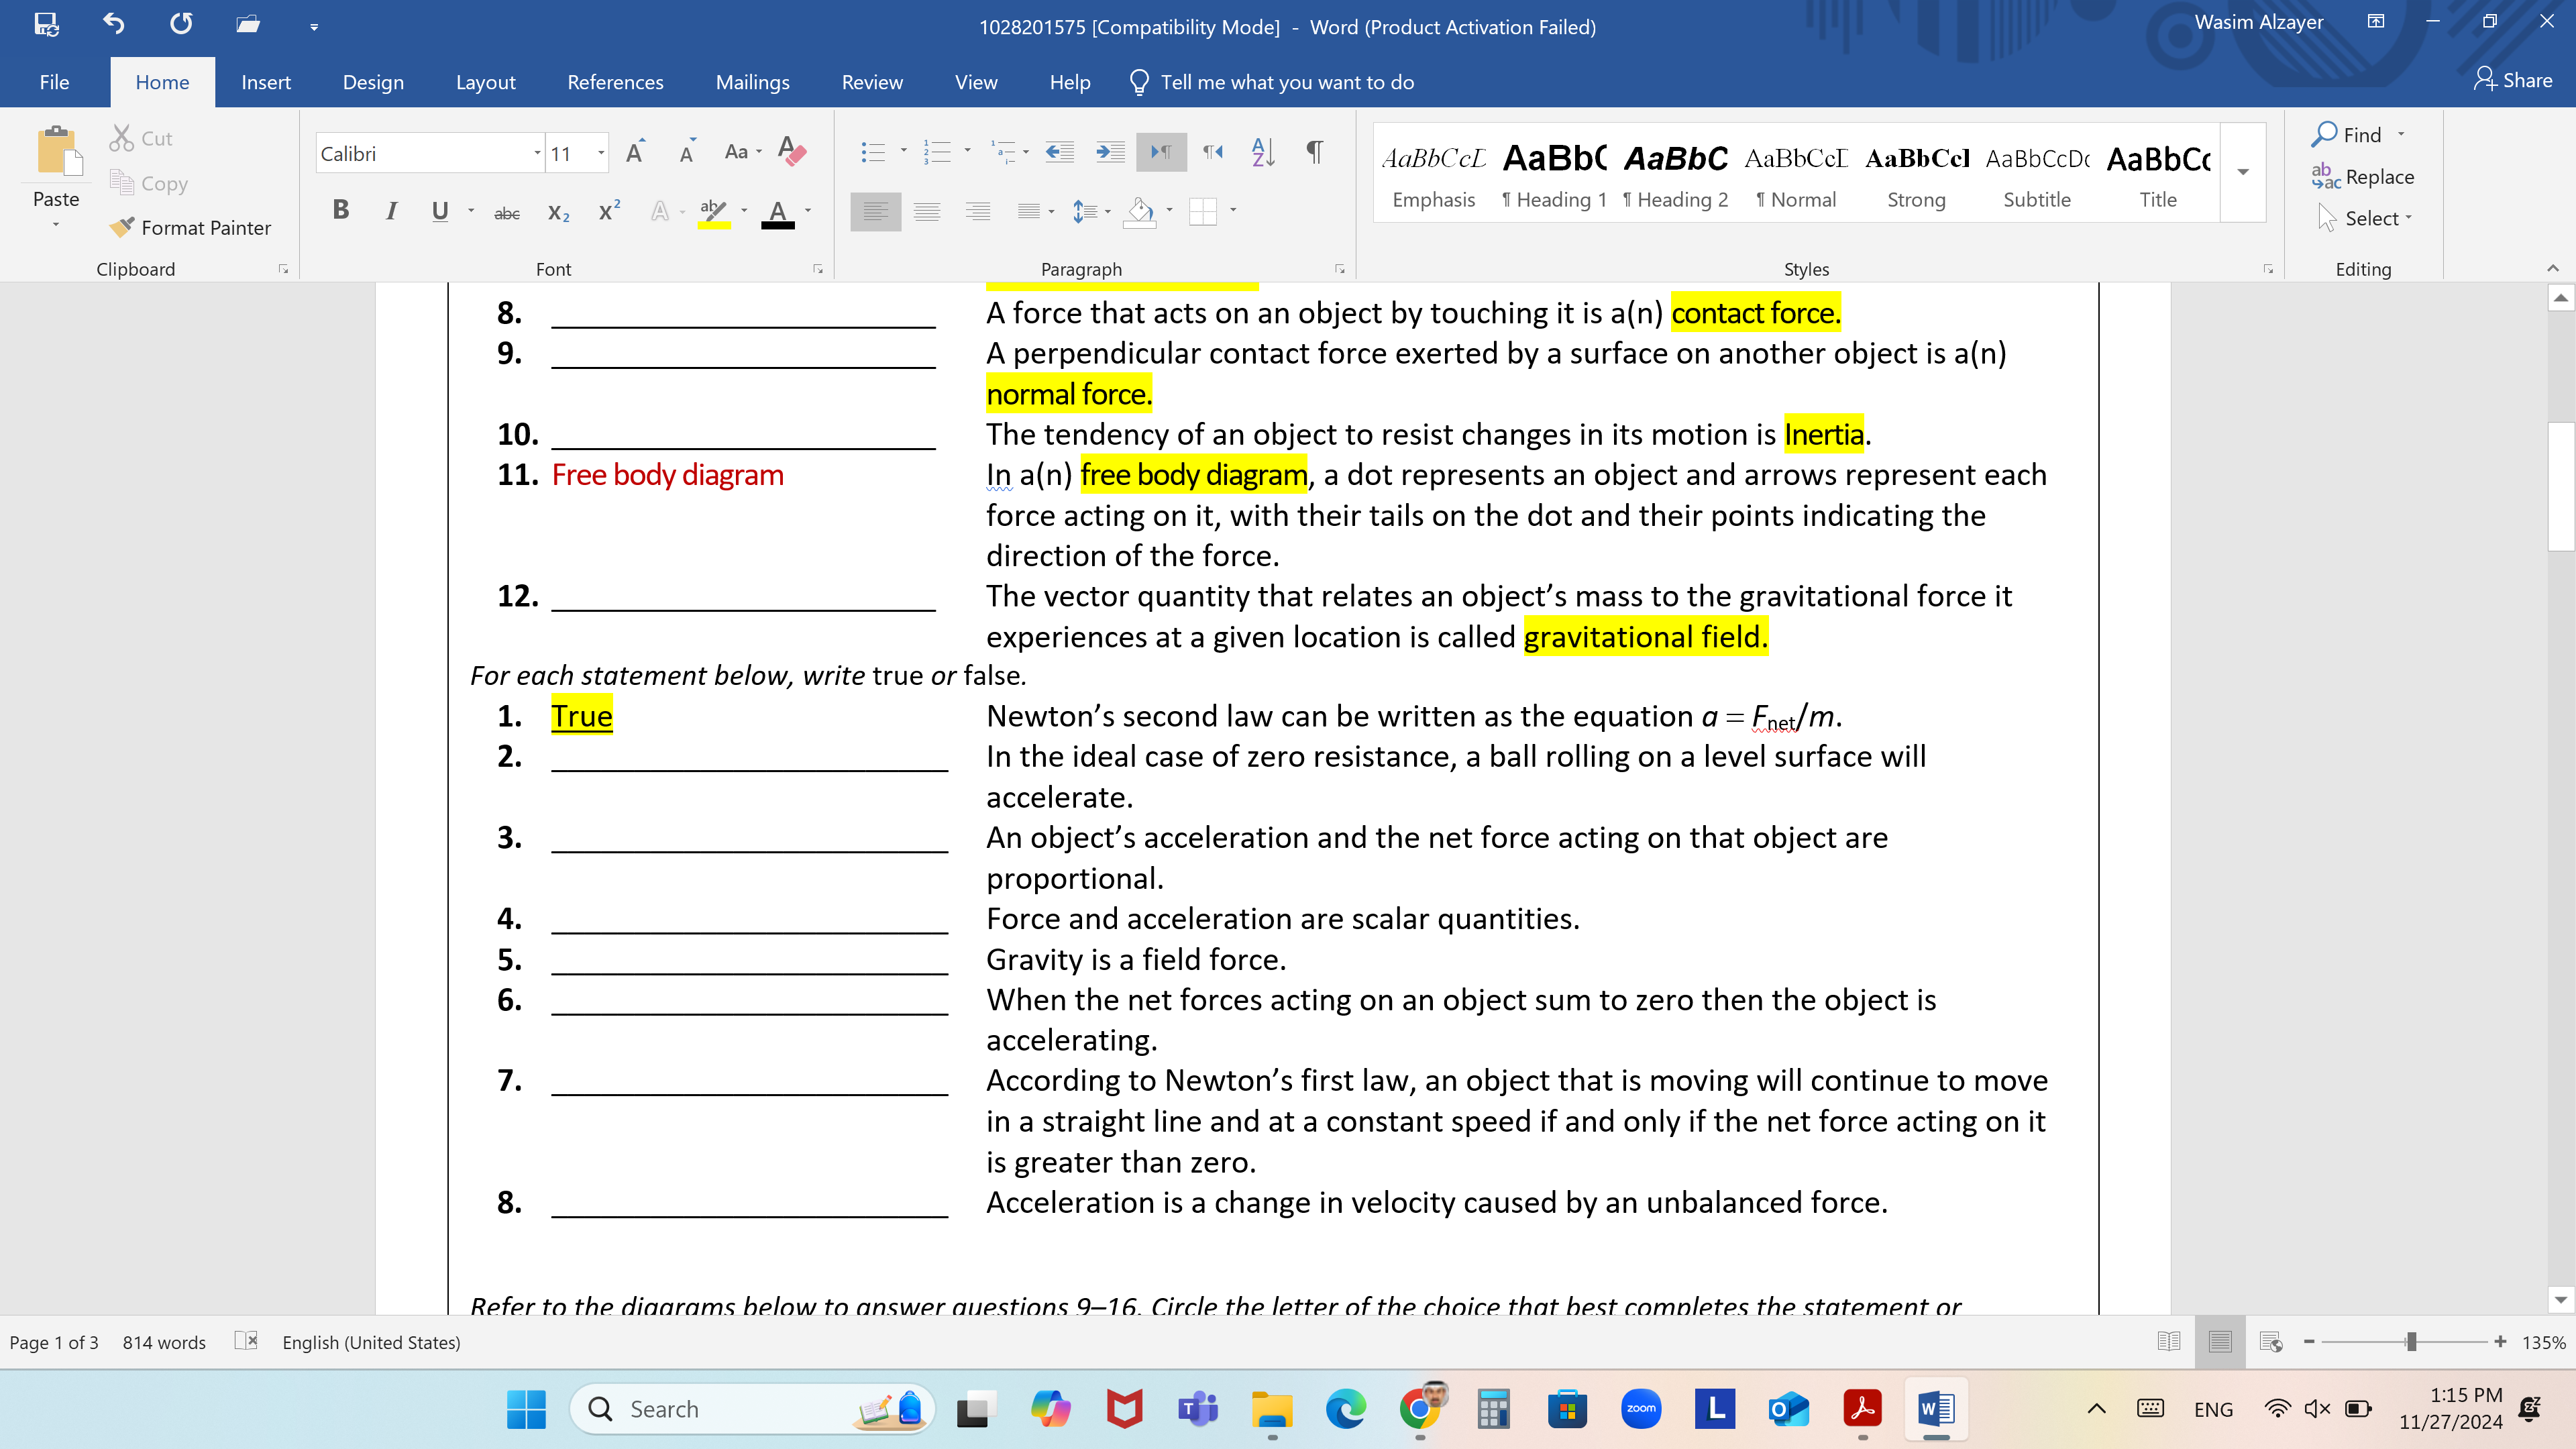
Task: Open Adobe Acrobat from the taskbar
Action: [x=1862, y=1409]
